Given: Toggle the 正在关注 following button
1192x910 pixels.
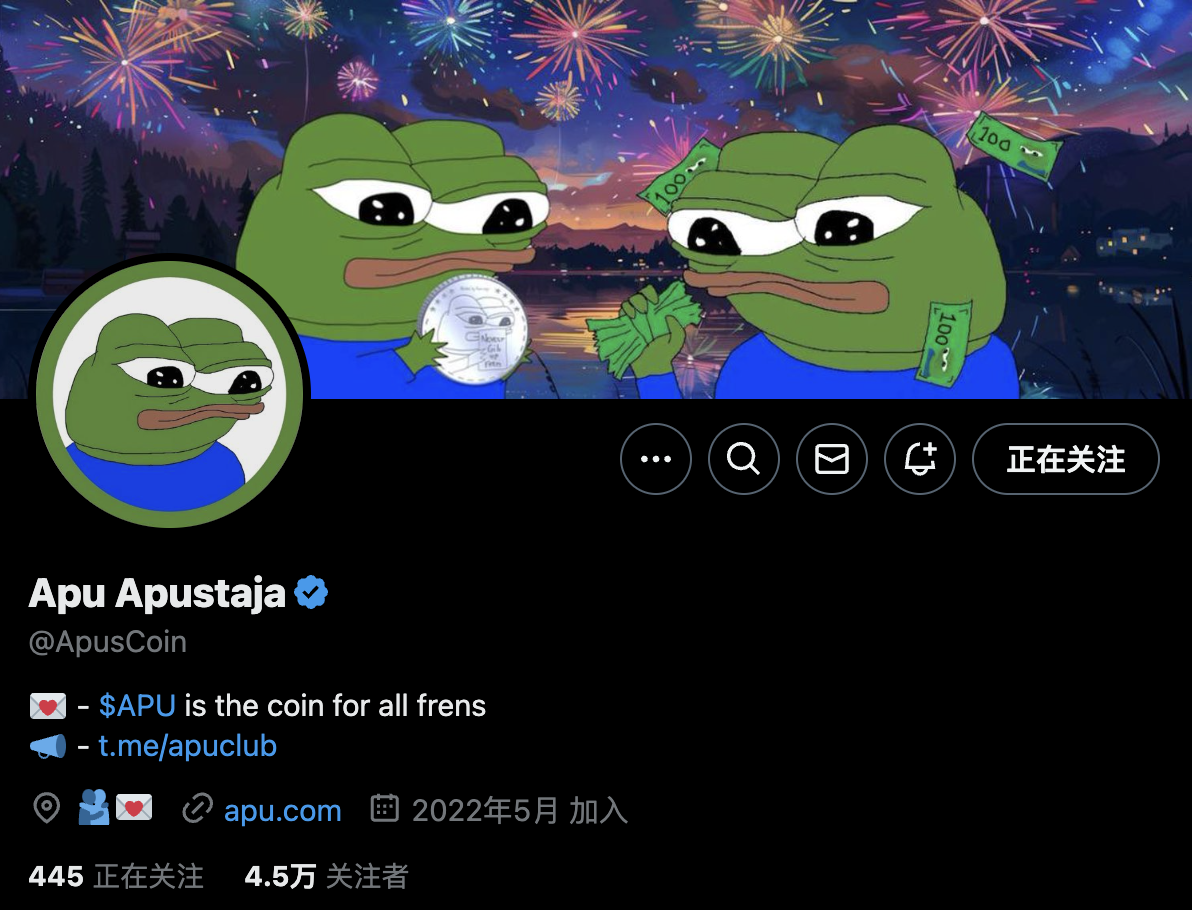Looking at the screenshot, I should click(1065, 459).
